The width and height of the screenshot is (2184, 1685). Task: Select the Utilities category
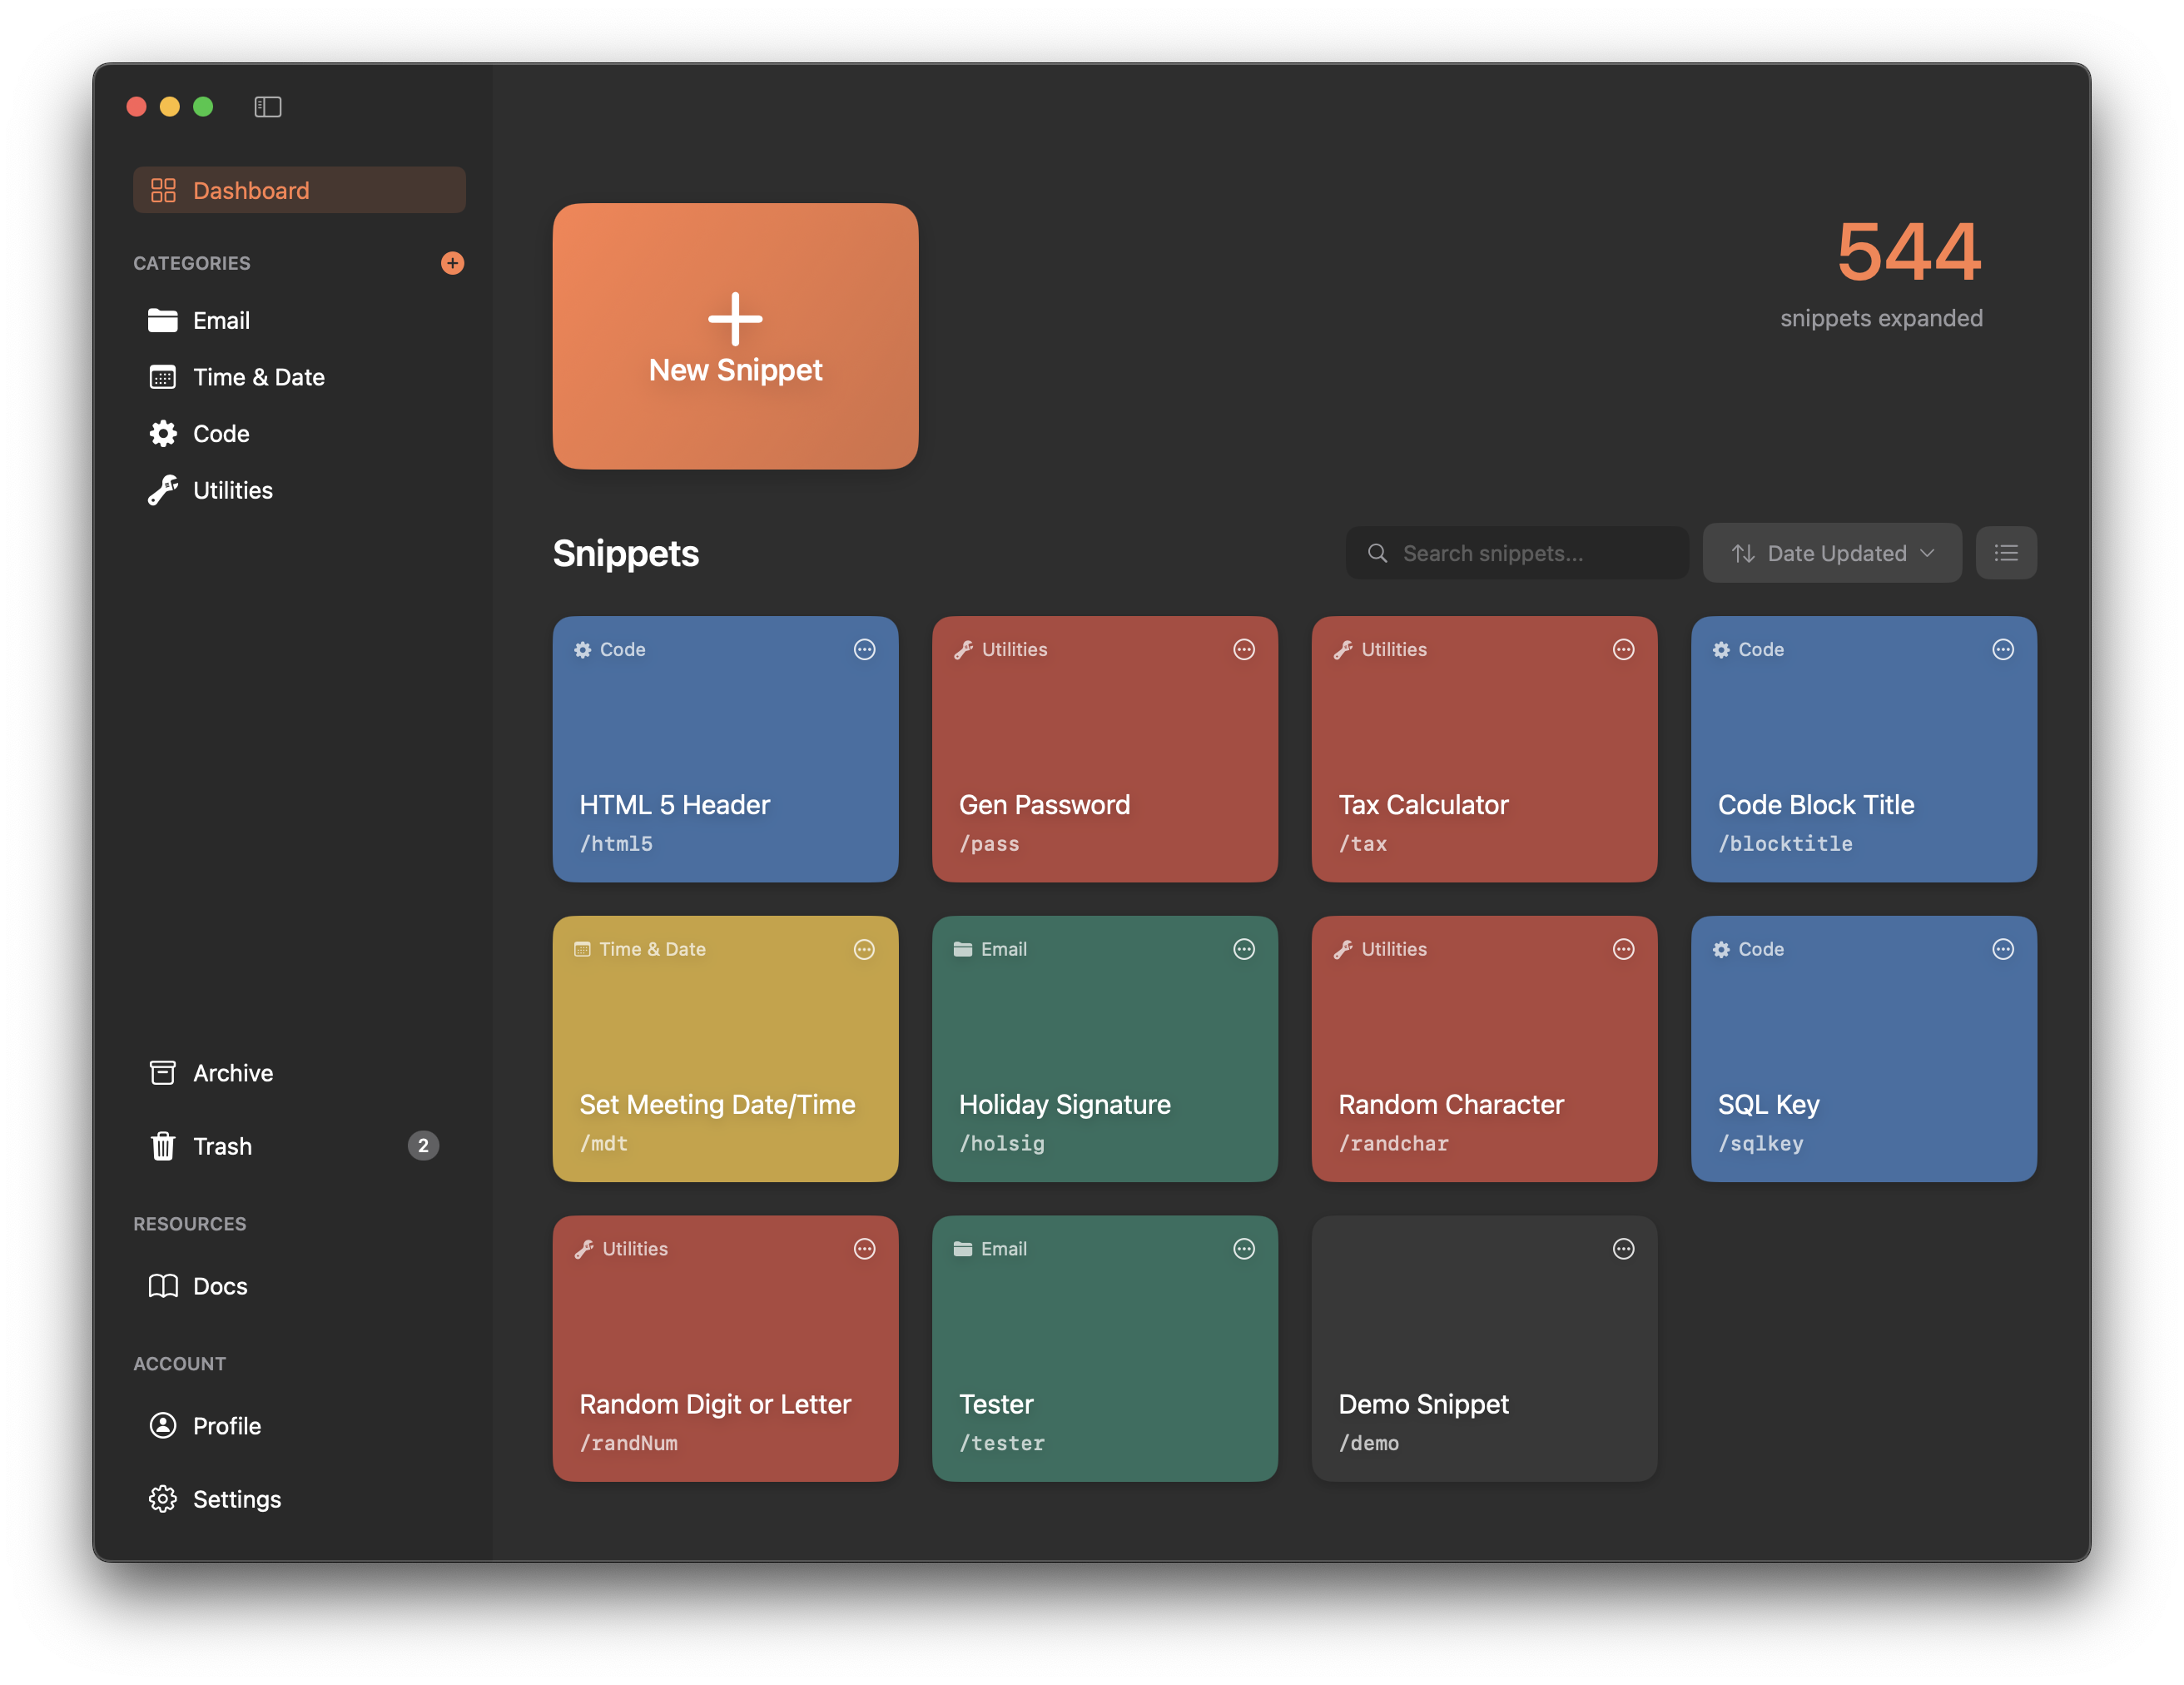[x=232, y=490]
